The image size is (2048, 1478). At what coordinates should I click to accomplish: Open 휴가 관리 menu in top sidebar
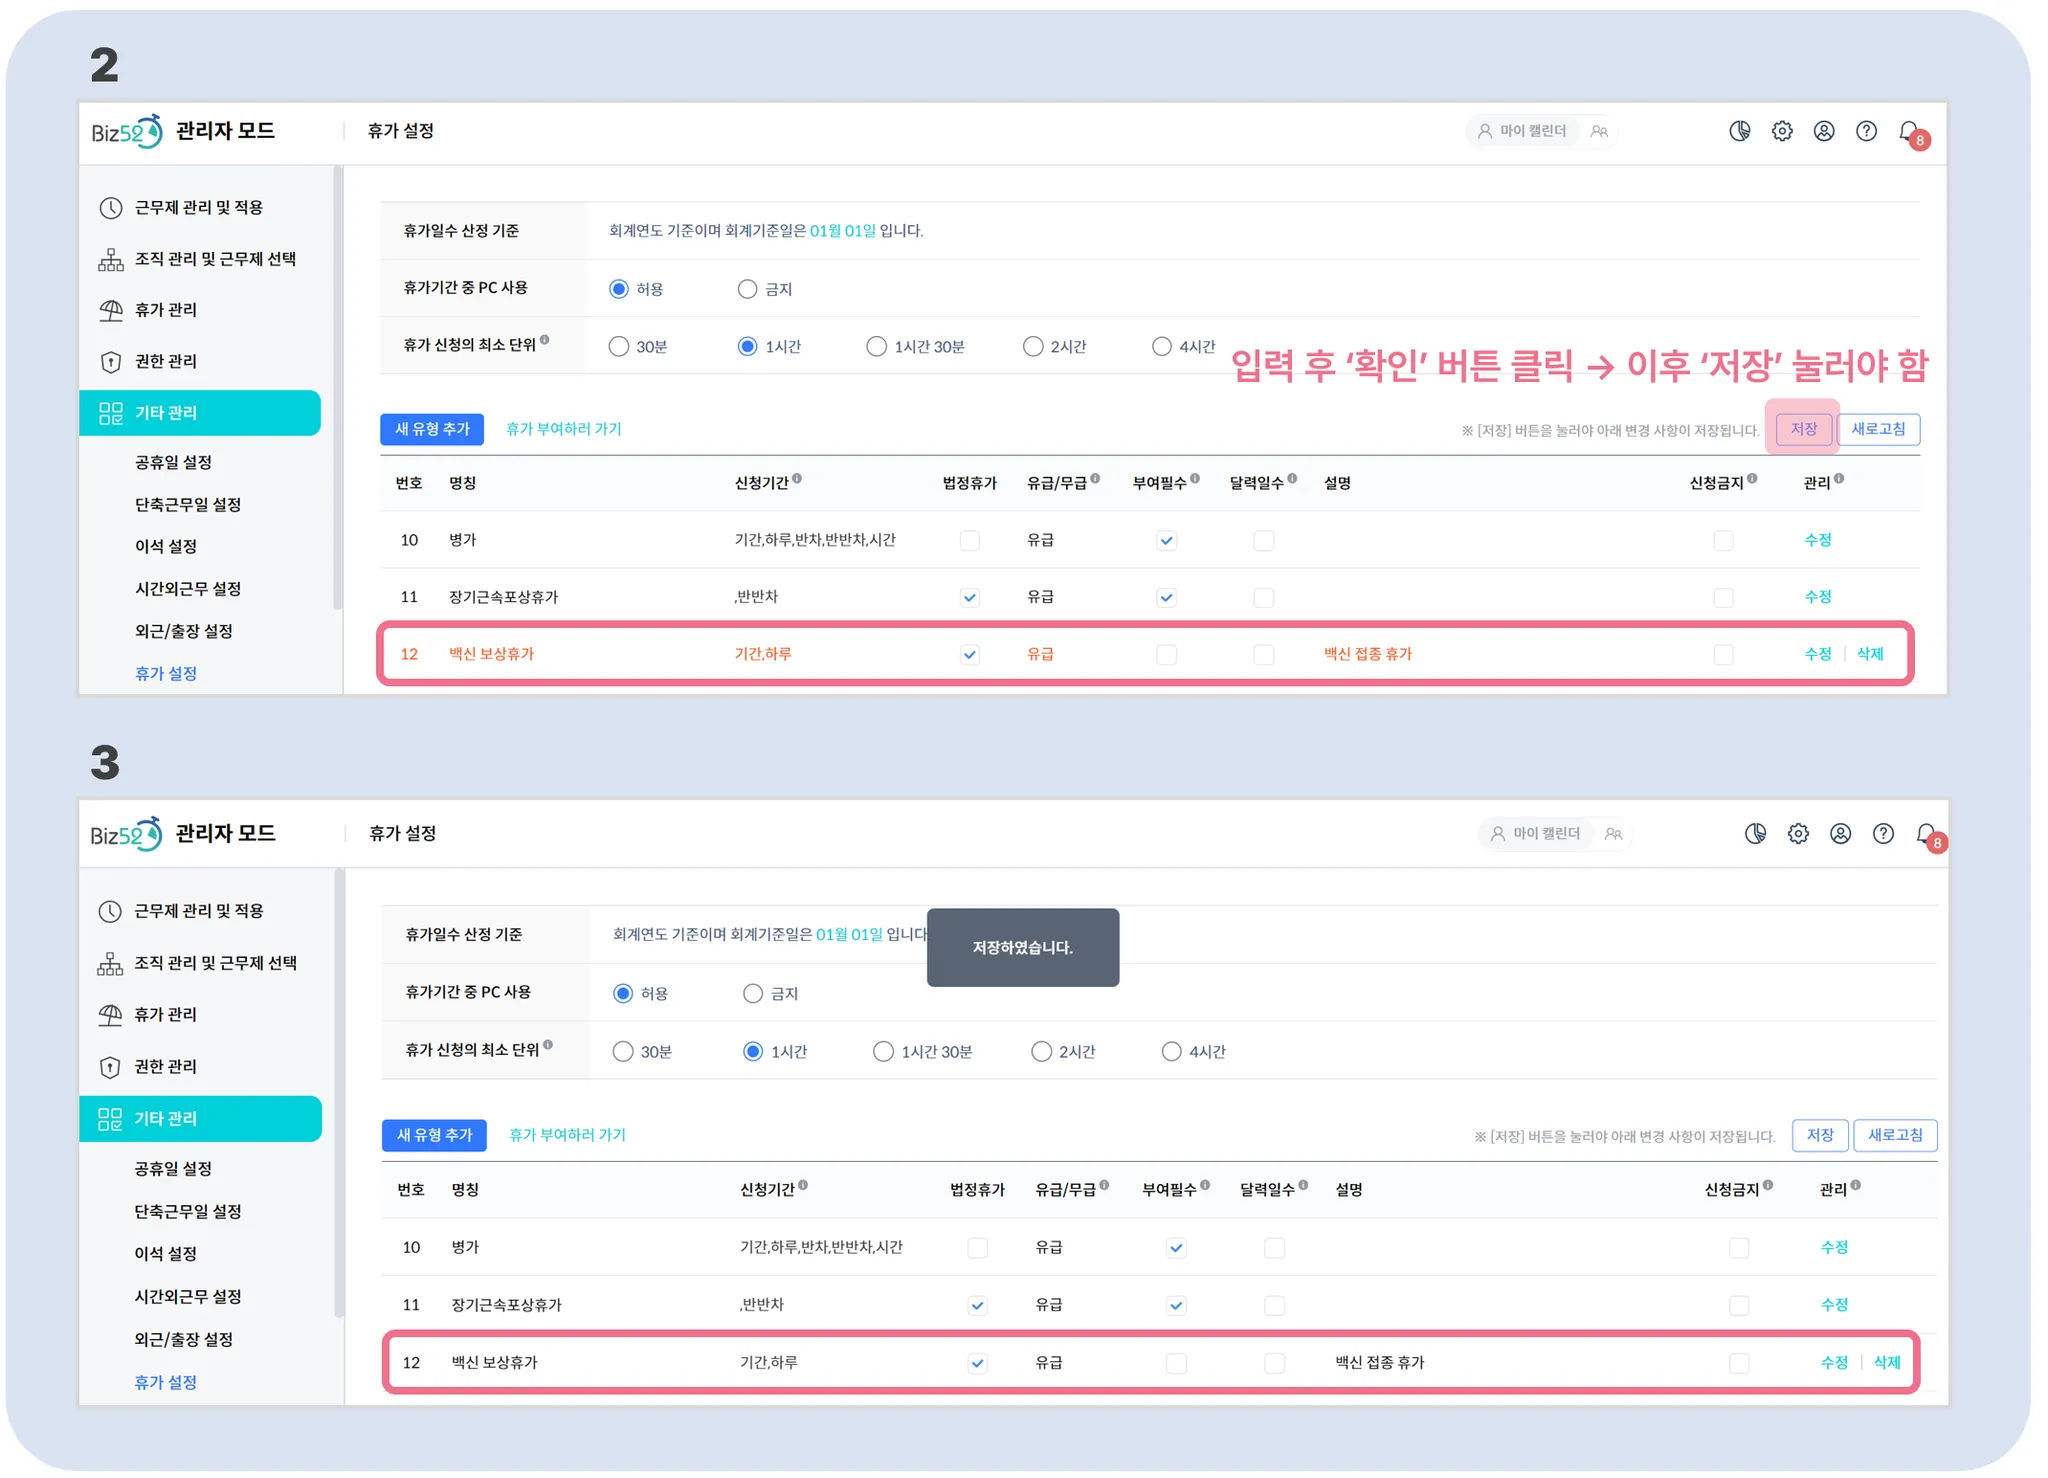166,310
